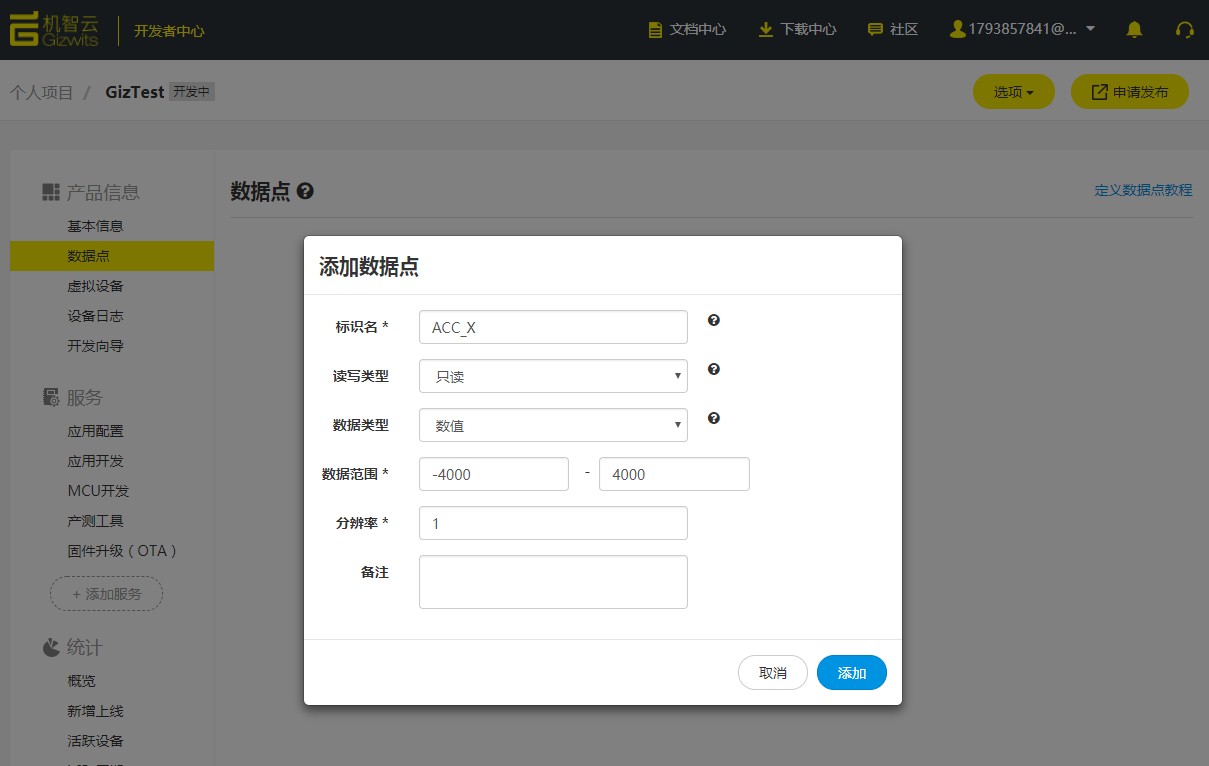Select 基本信息 in the sidebar

coord(95,226)
